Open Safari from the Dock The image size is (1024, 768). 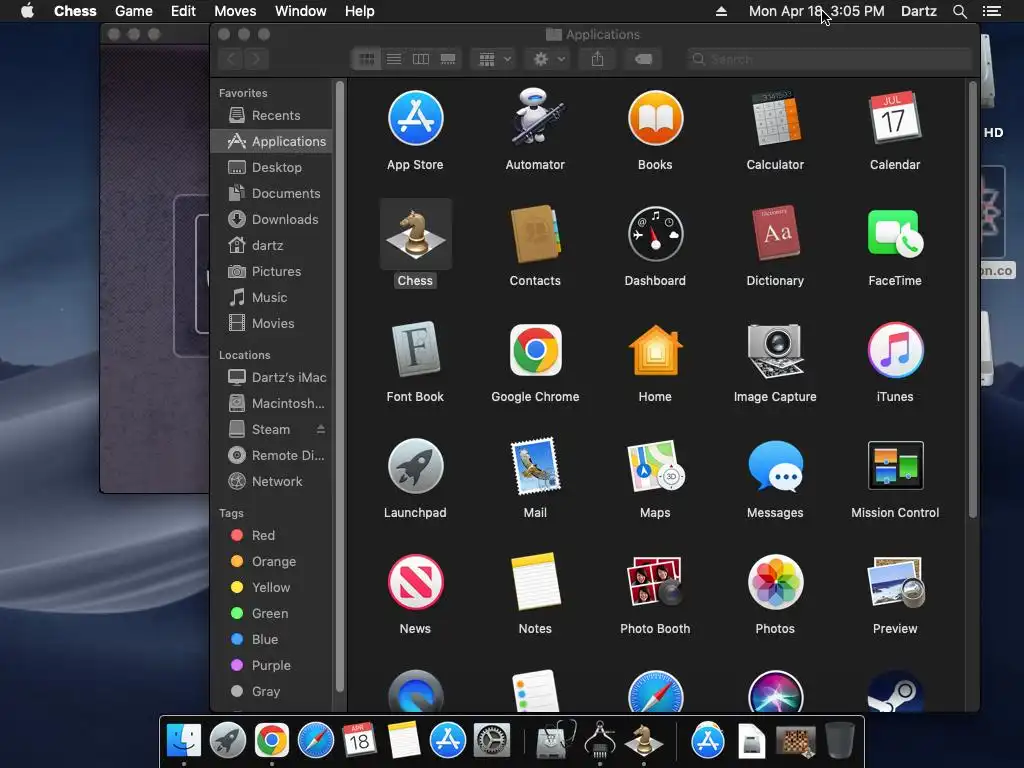pyautogui.click(x=315, y=741)
